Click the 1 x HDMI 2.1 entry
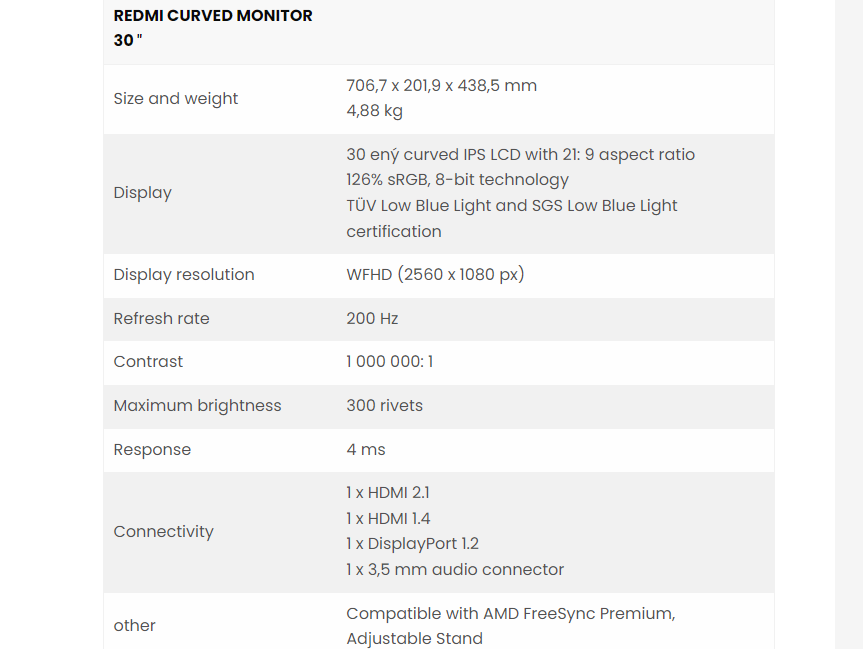 (387, 492)
